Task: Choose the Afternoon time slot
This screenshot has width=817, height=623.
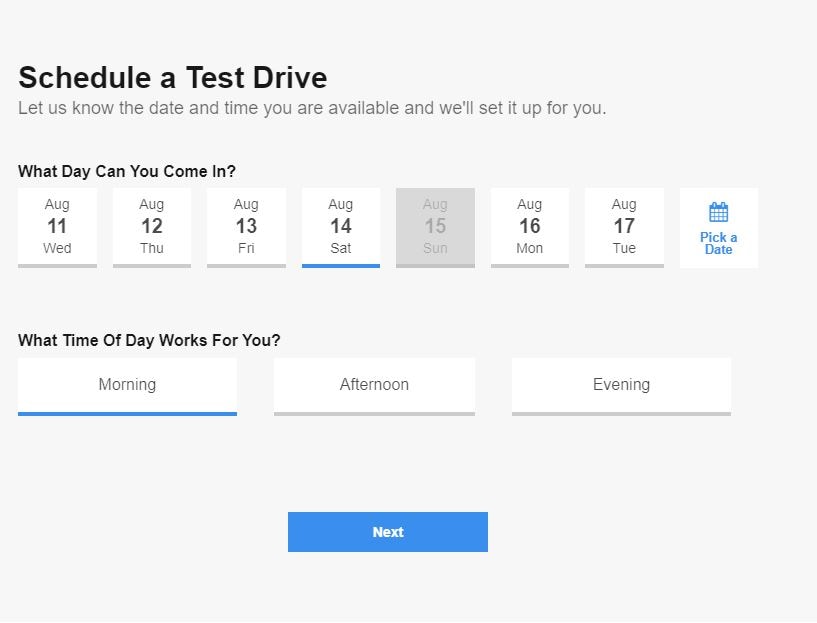Action: coord(374,385)
